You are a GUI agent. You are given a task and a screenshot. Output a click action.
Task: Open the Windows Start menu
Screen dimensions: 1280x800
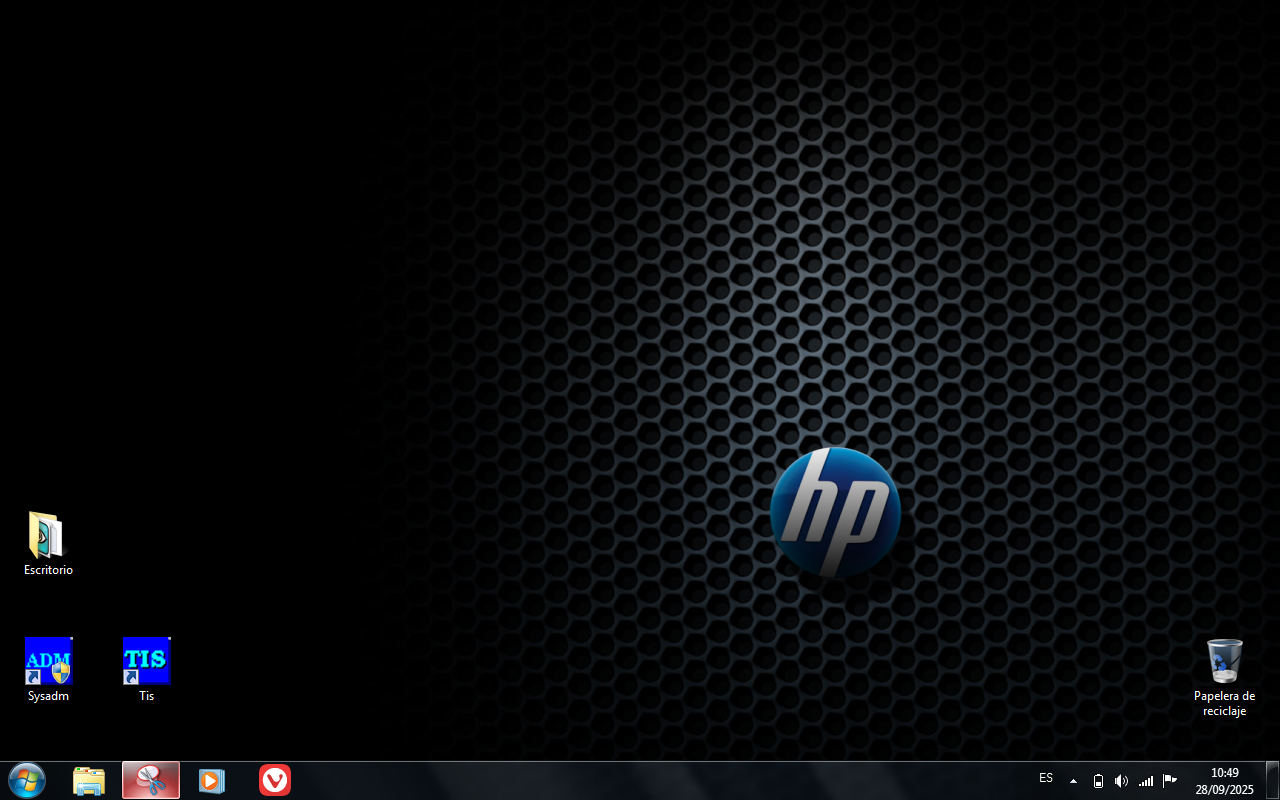point(26,780)
